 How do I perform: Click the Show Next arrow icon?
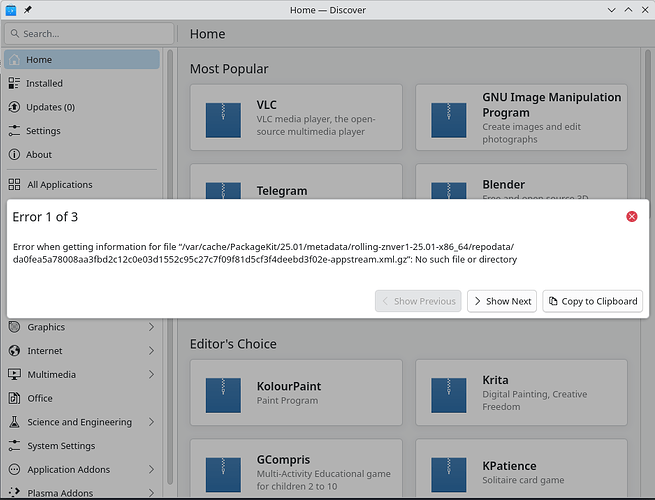tap(477, 301)
